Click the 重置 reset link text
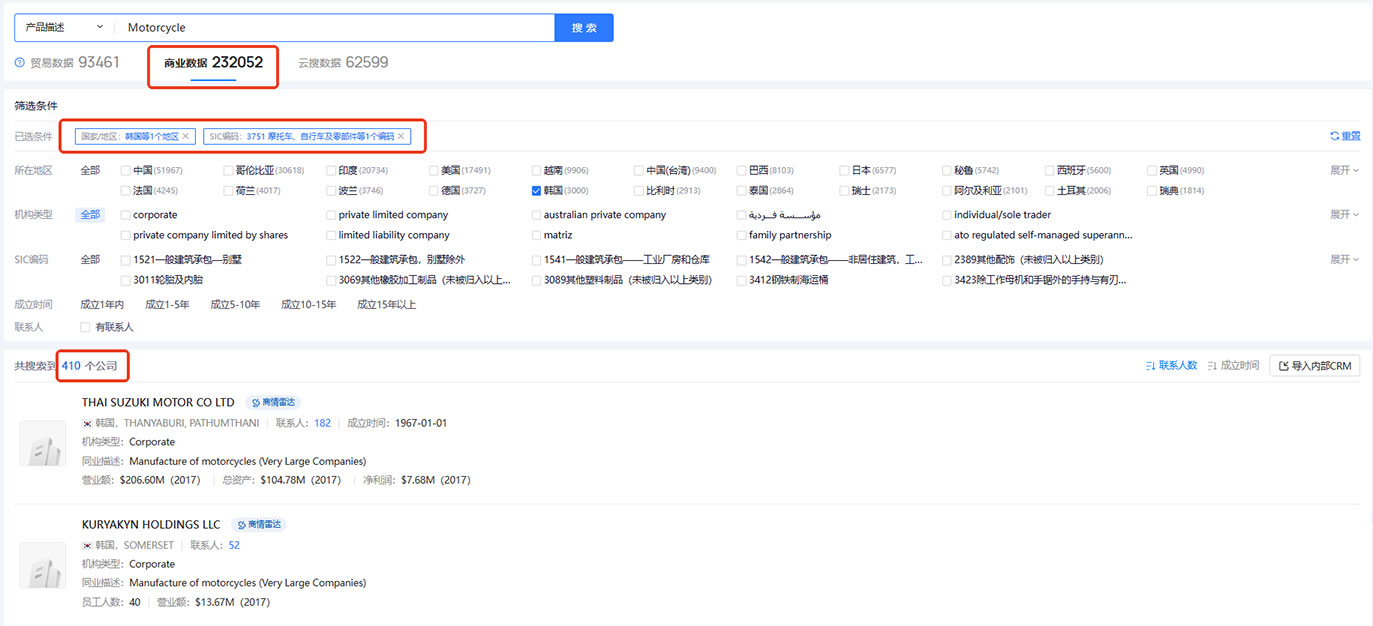 (1351, 136)
